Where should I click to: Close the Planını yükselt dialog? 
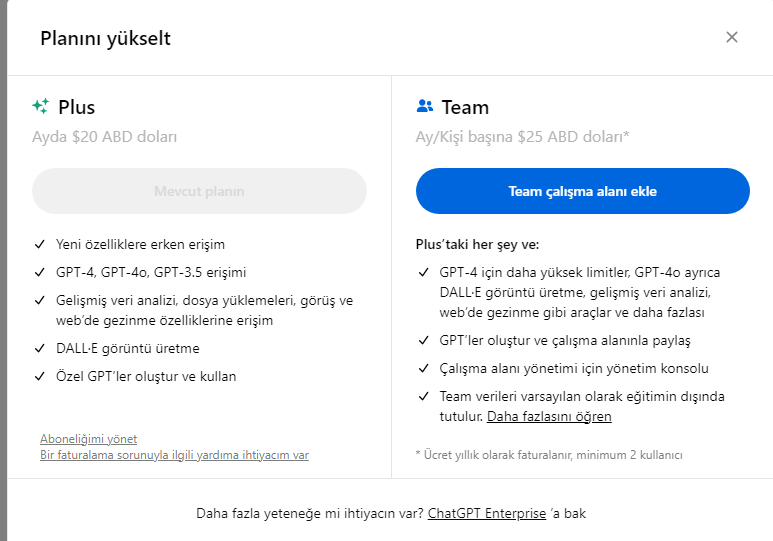pyautogui.click(x=732, y=37)
